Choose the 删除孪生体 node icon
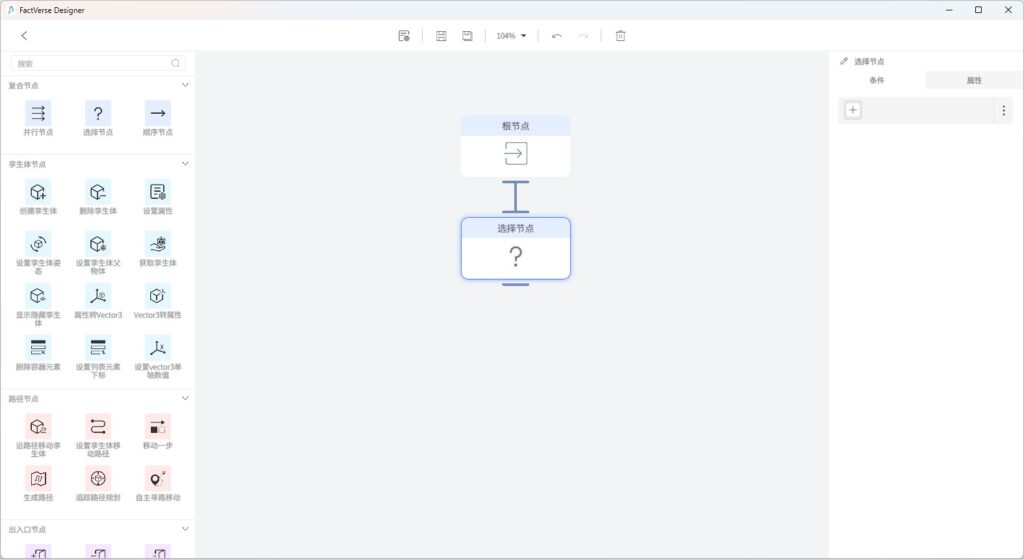The height and width of the screenshot is (559, 1024). (98, 192)
